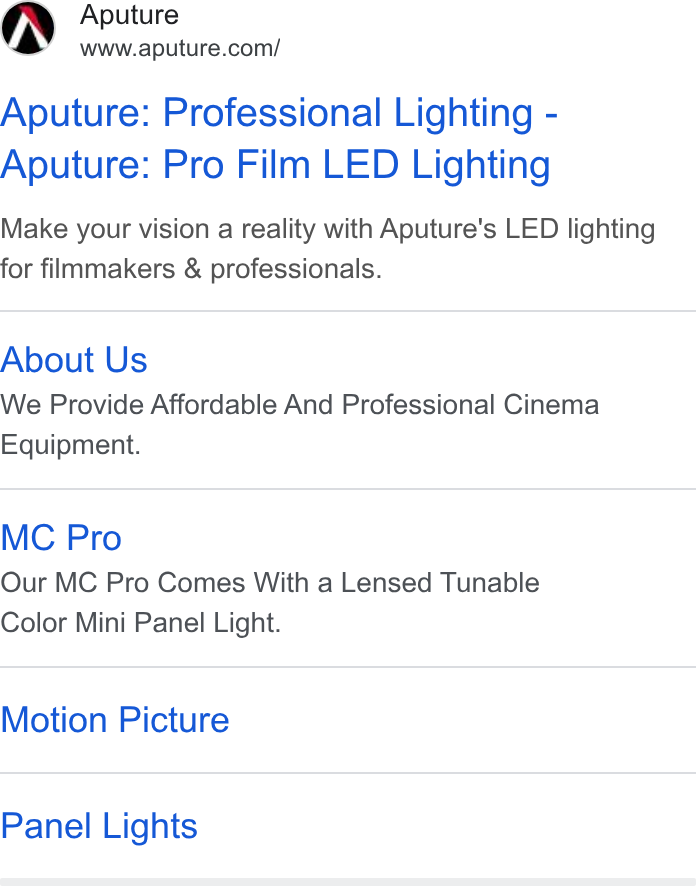Click the word 'Pro' in MC Pro heading
This screenshot has width=696, height=886.
pyautogui.click(x=94, y=538)
